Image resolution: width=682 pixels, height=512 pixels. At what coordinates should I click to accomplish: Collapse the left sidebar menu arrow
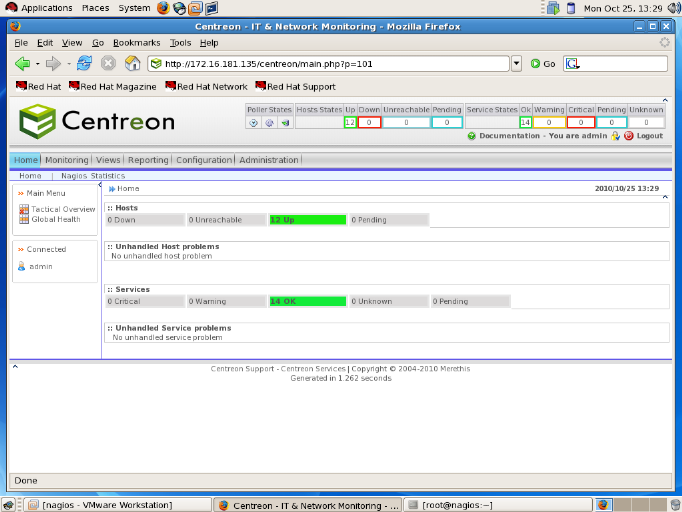click(x=100, y=185)
